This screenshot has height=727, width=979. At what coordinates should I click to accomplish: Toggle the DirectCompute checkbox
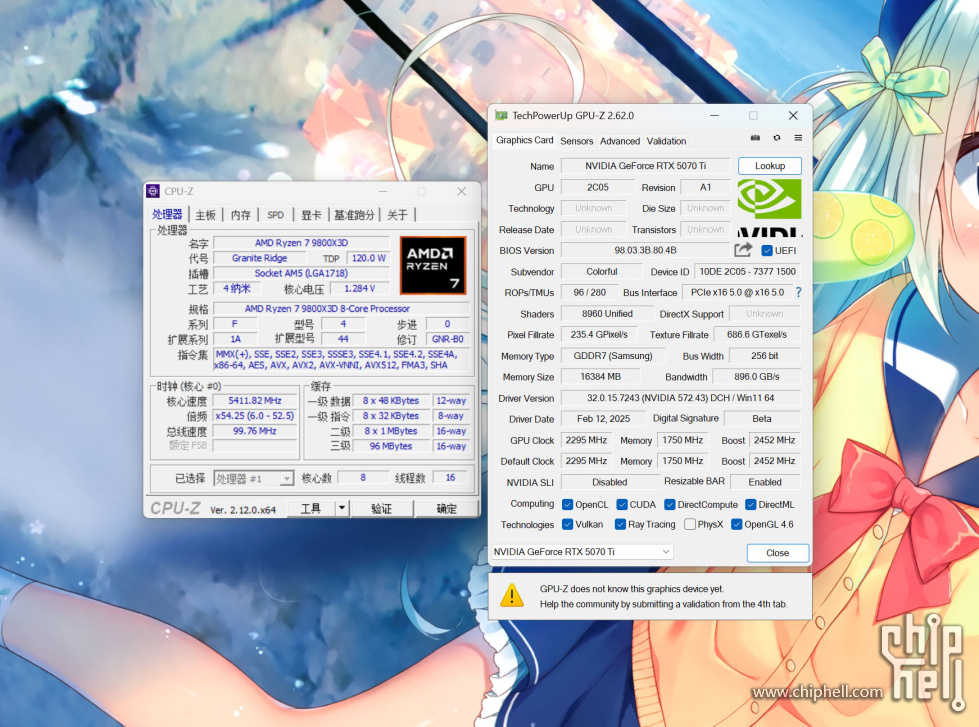[669, 504]
